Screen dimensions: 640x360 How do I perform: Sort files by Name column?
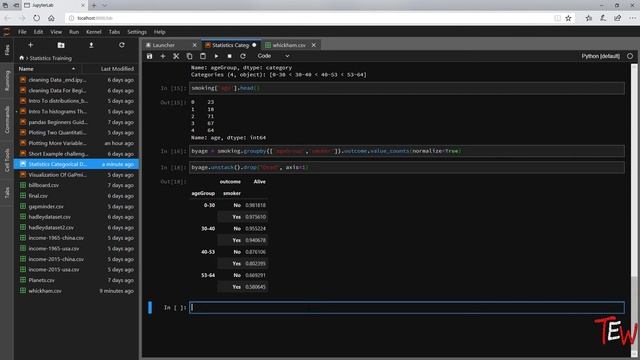click(x=48, y=69)
